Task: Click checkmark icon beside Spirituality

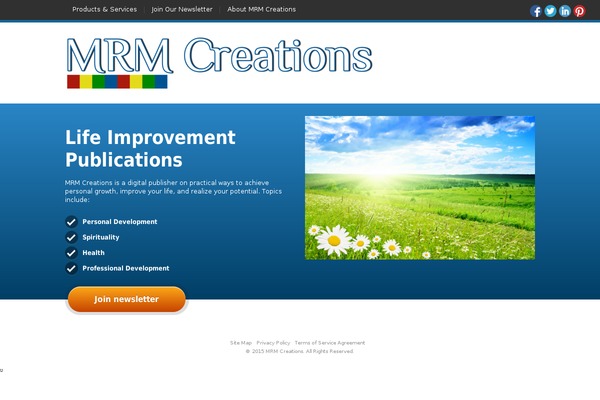Action: [x=71, y=237]
